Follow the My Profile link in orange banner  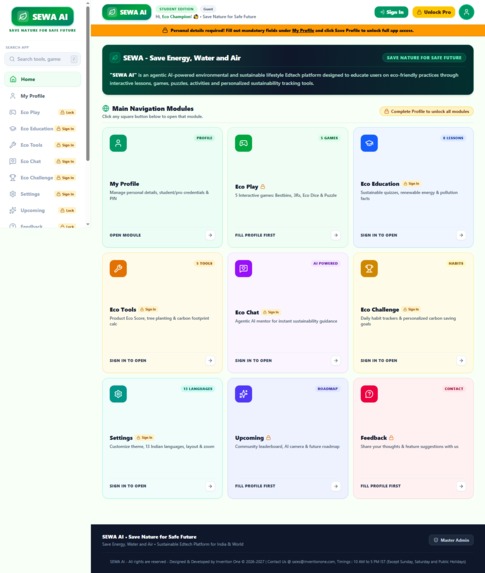point(303,30)
